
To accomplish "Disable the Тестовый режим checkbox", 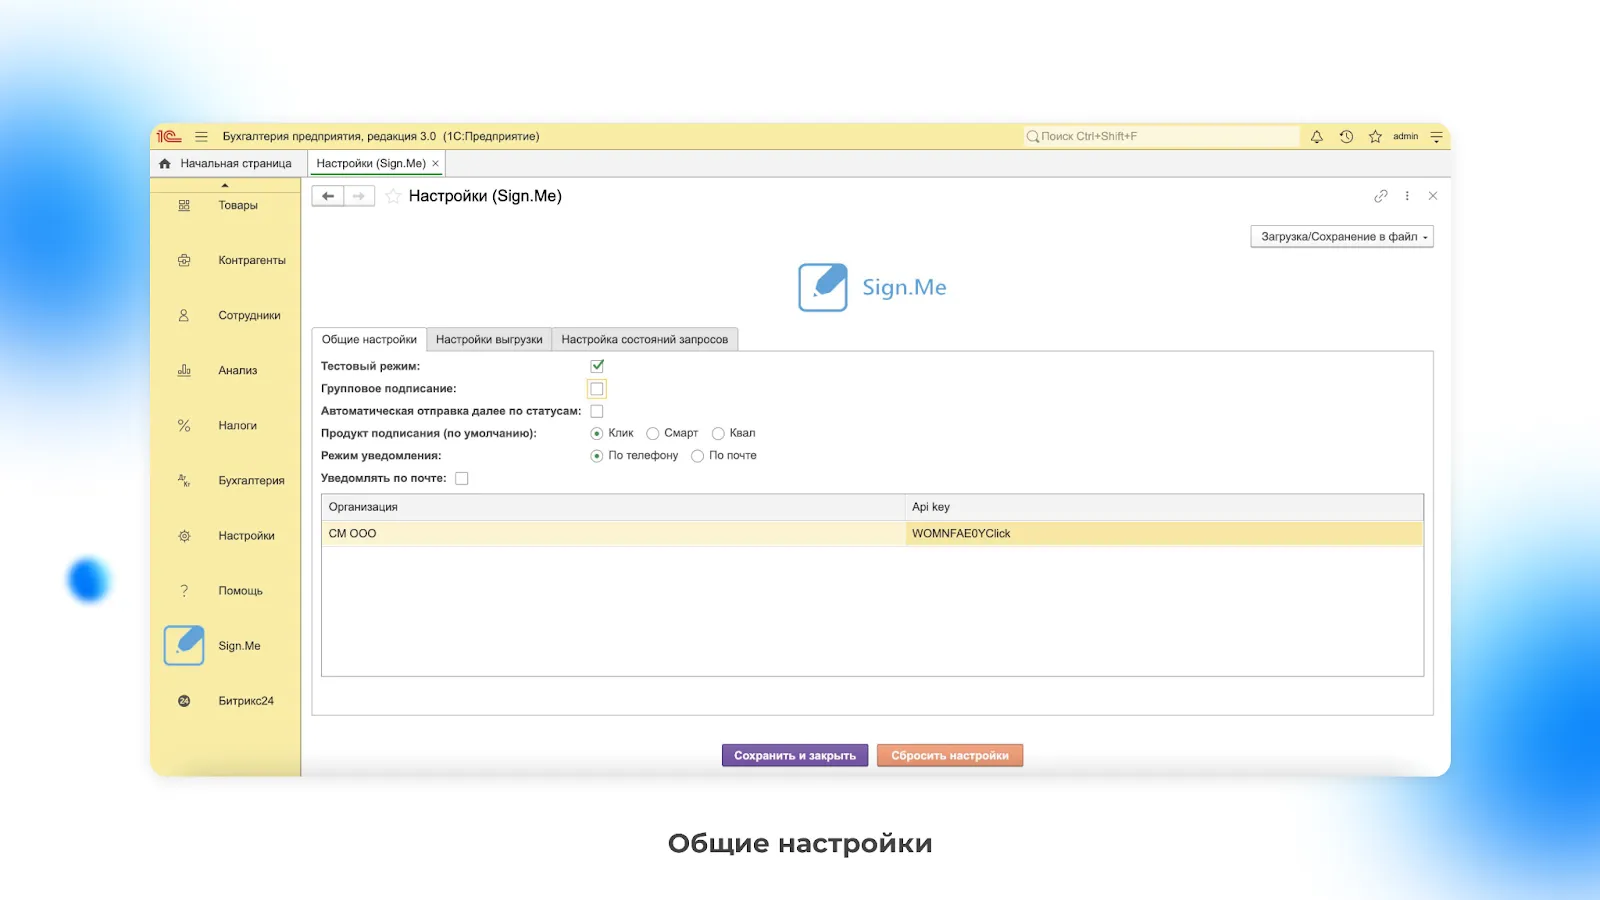I will [x=597, y=366].
